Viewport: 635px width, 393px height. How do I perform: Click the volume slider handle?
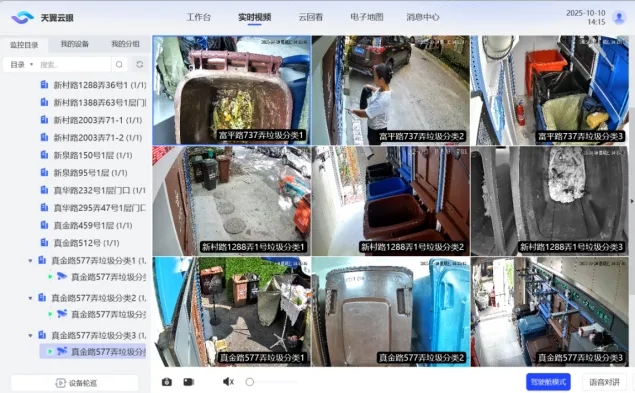(249, 382)
